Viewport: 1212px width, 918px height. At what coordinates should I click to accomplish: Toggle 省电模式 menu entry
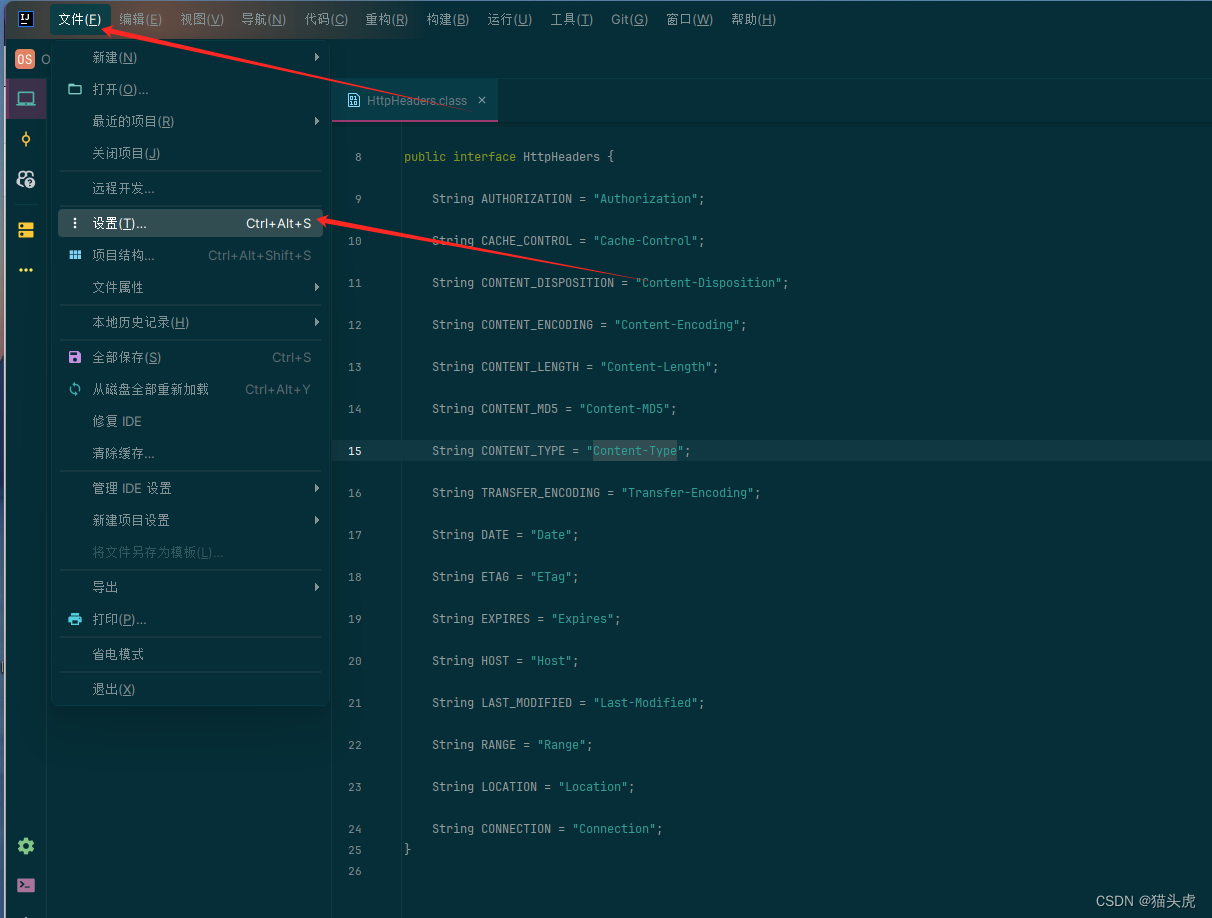(x=190, y=654)
